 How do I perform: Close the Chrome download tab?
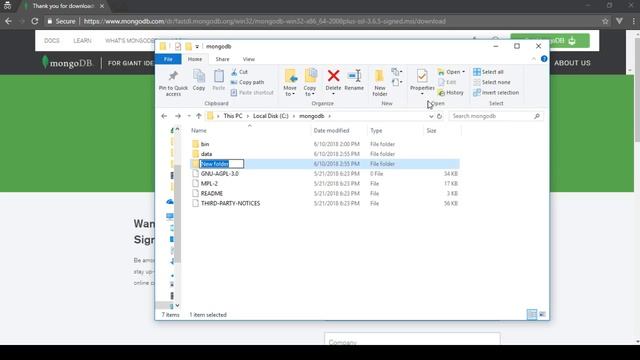[102, 6]
